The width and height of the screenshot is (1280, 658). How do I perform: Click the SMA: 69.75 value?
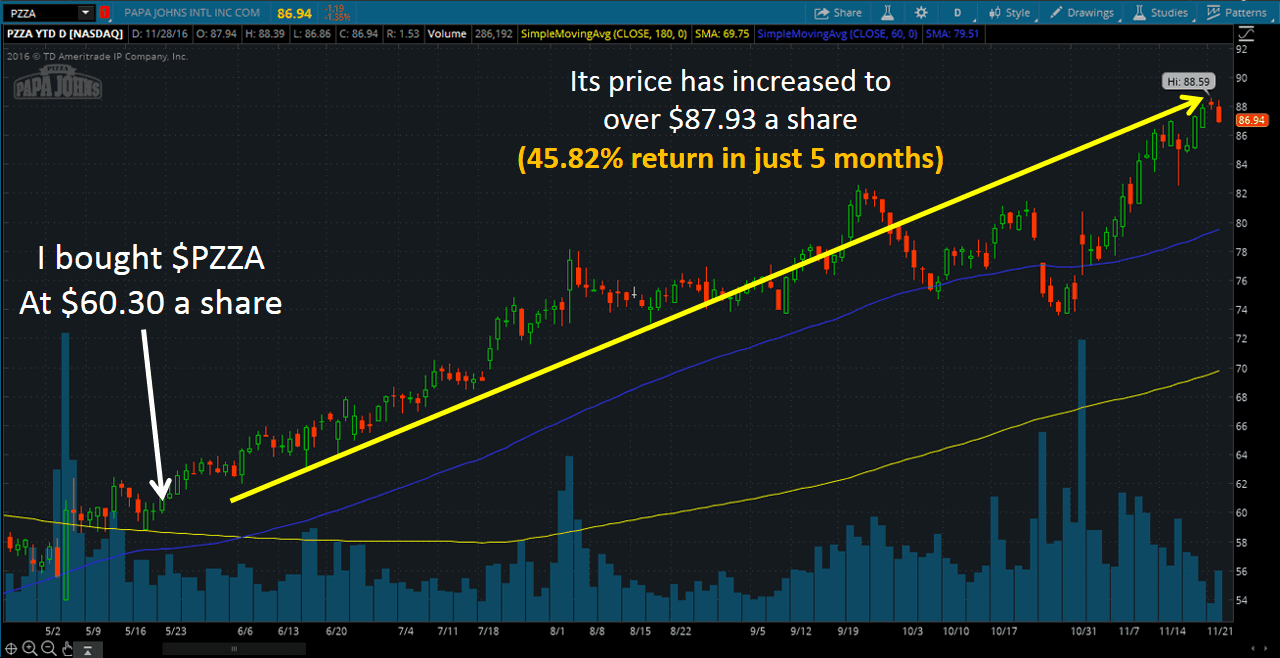click(725, 34)
